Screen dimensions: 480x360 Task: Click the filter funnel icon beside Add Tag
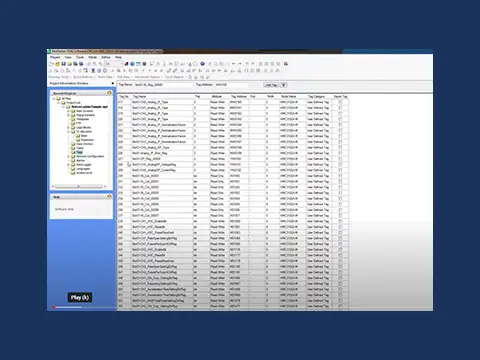[283, 85]
